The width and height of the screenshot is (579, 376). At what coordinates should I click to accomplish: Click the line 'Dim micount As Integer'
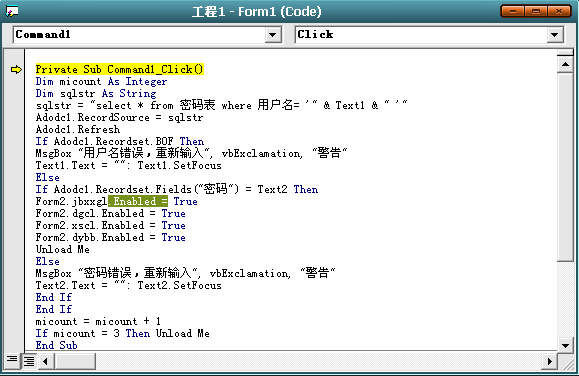pos(101,81)
